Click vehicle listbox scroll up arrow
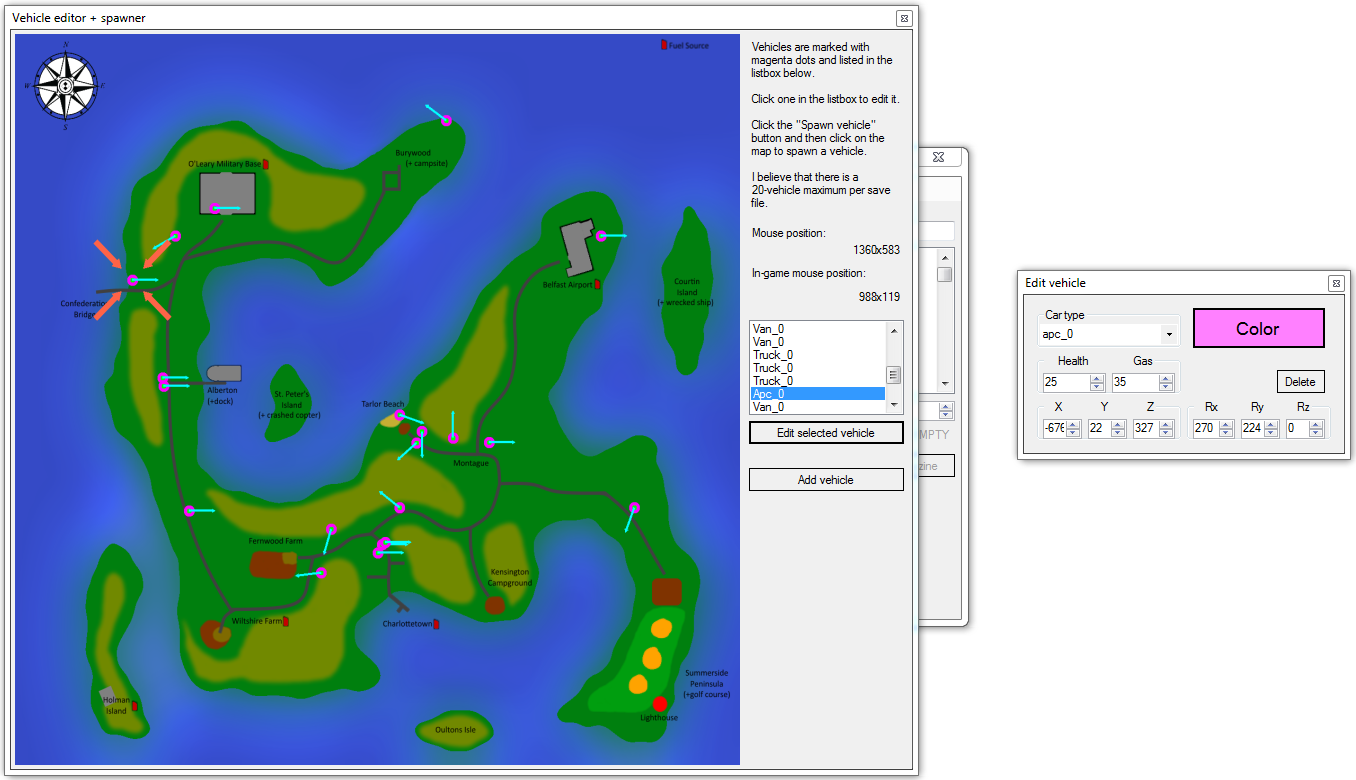Image resolution: width=1356 pixels, height=780 pixels. (x=894, y=330)
